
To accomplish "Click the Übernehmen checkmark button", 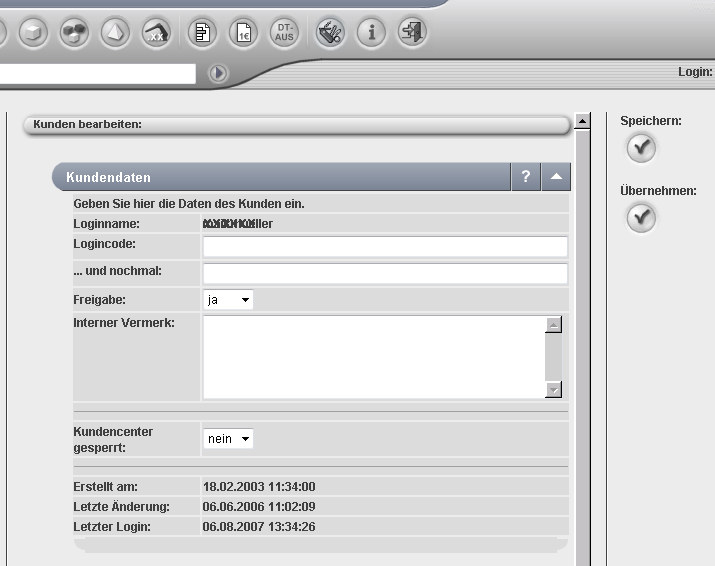I will pos(641,219).
